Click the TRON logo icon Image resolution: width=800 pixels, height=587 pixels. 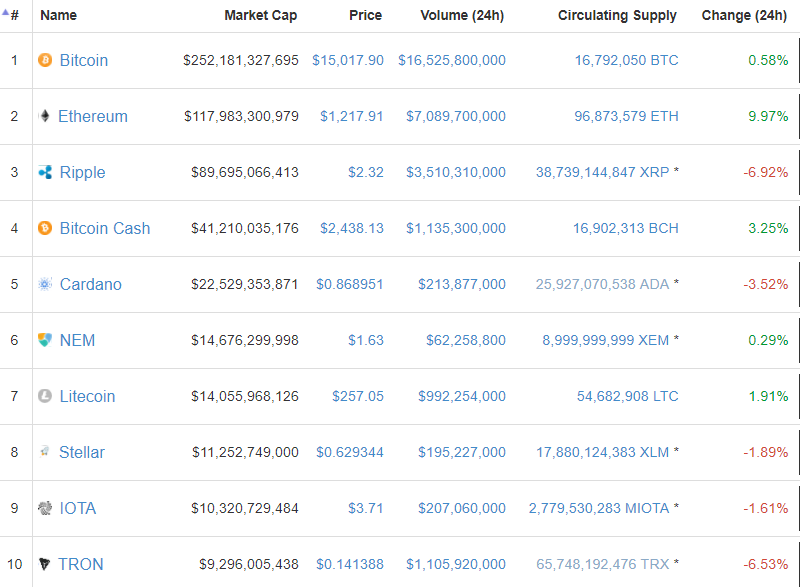[45, 564]
